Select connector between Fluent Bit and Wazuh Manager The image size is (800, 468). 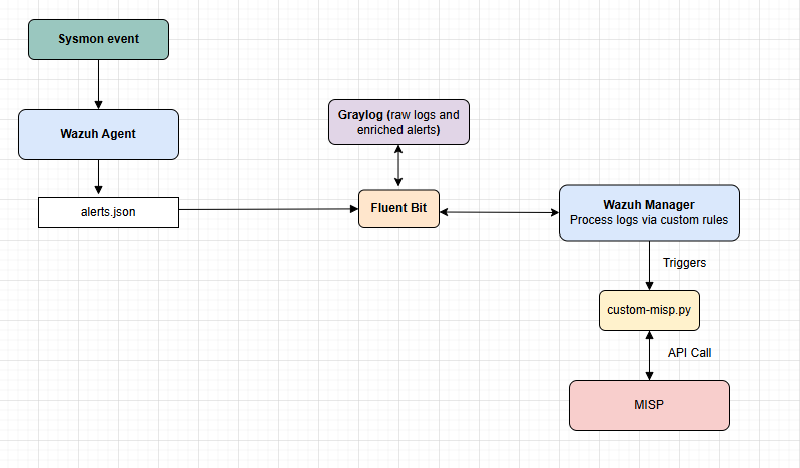[x=499, y=212]
